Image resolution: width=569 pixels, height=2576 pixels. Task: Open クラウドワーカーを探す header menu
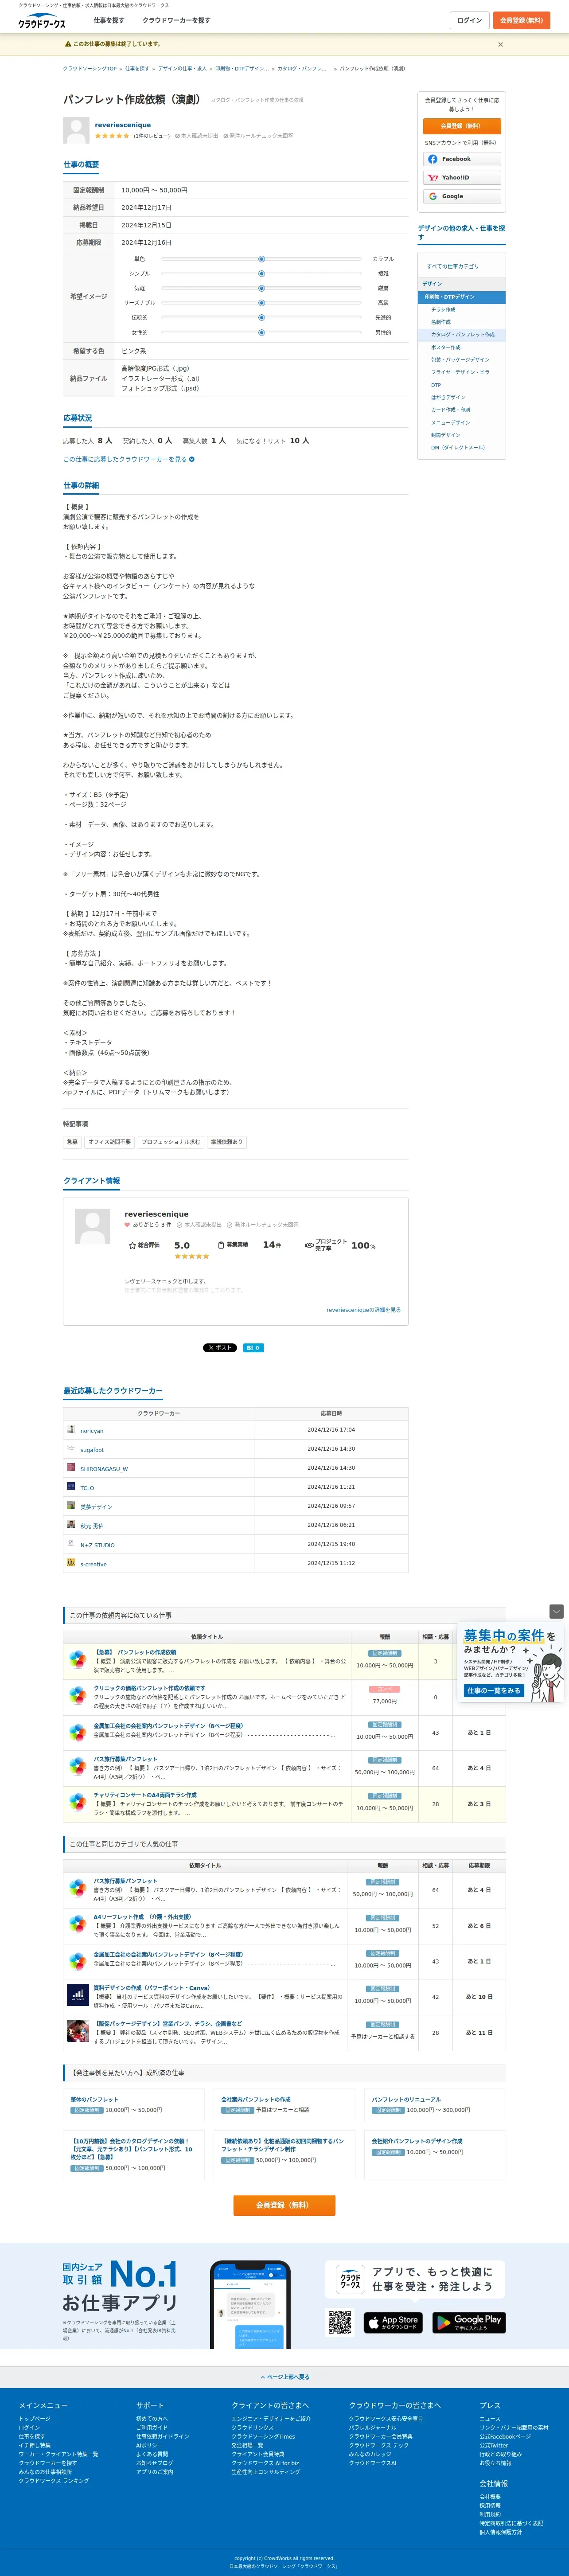176,20
